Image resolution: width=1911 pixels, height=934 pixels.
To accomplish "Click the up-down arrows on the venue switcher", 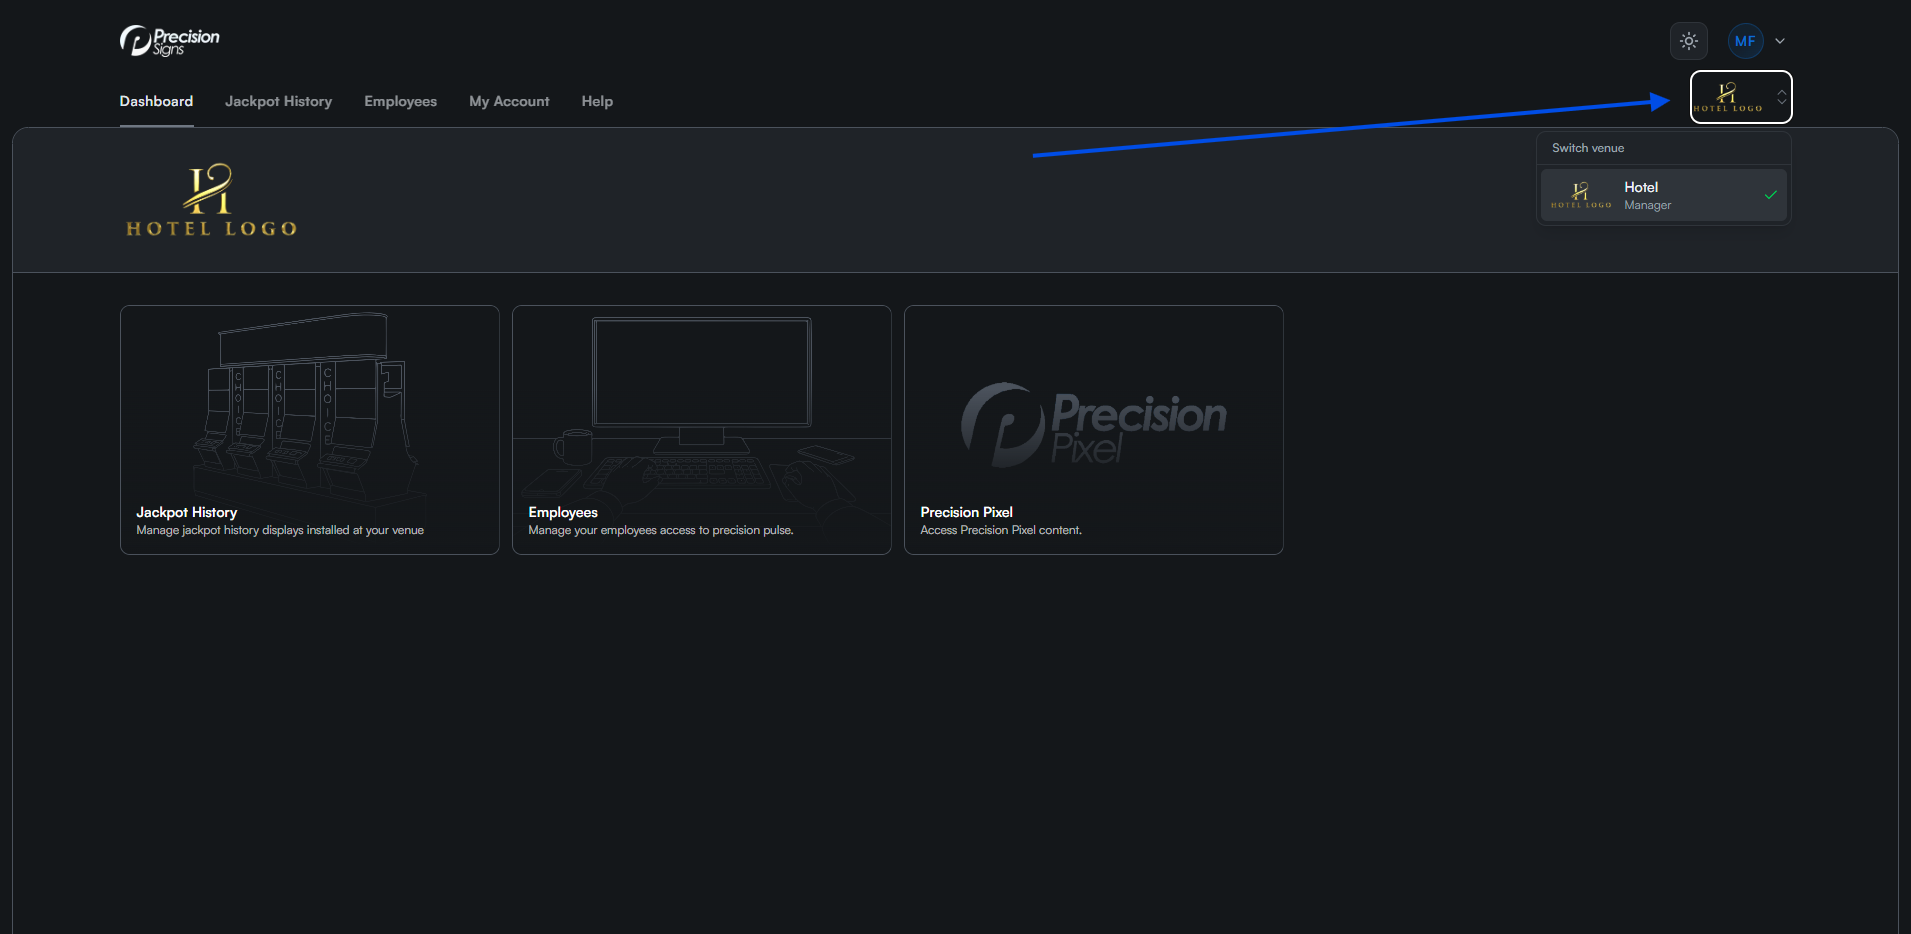I will point(1781,97).
